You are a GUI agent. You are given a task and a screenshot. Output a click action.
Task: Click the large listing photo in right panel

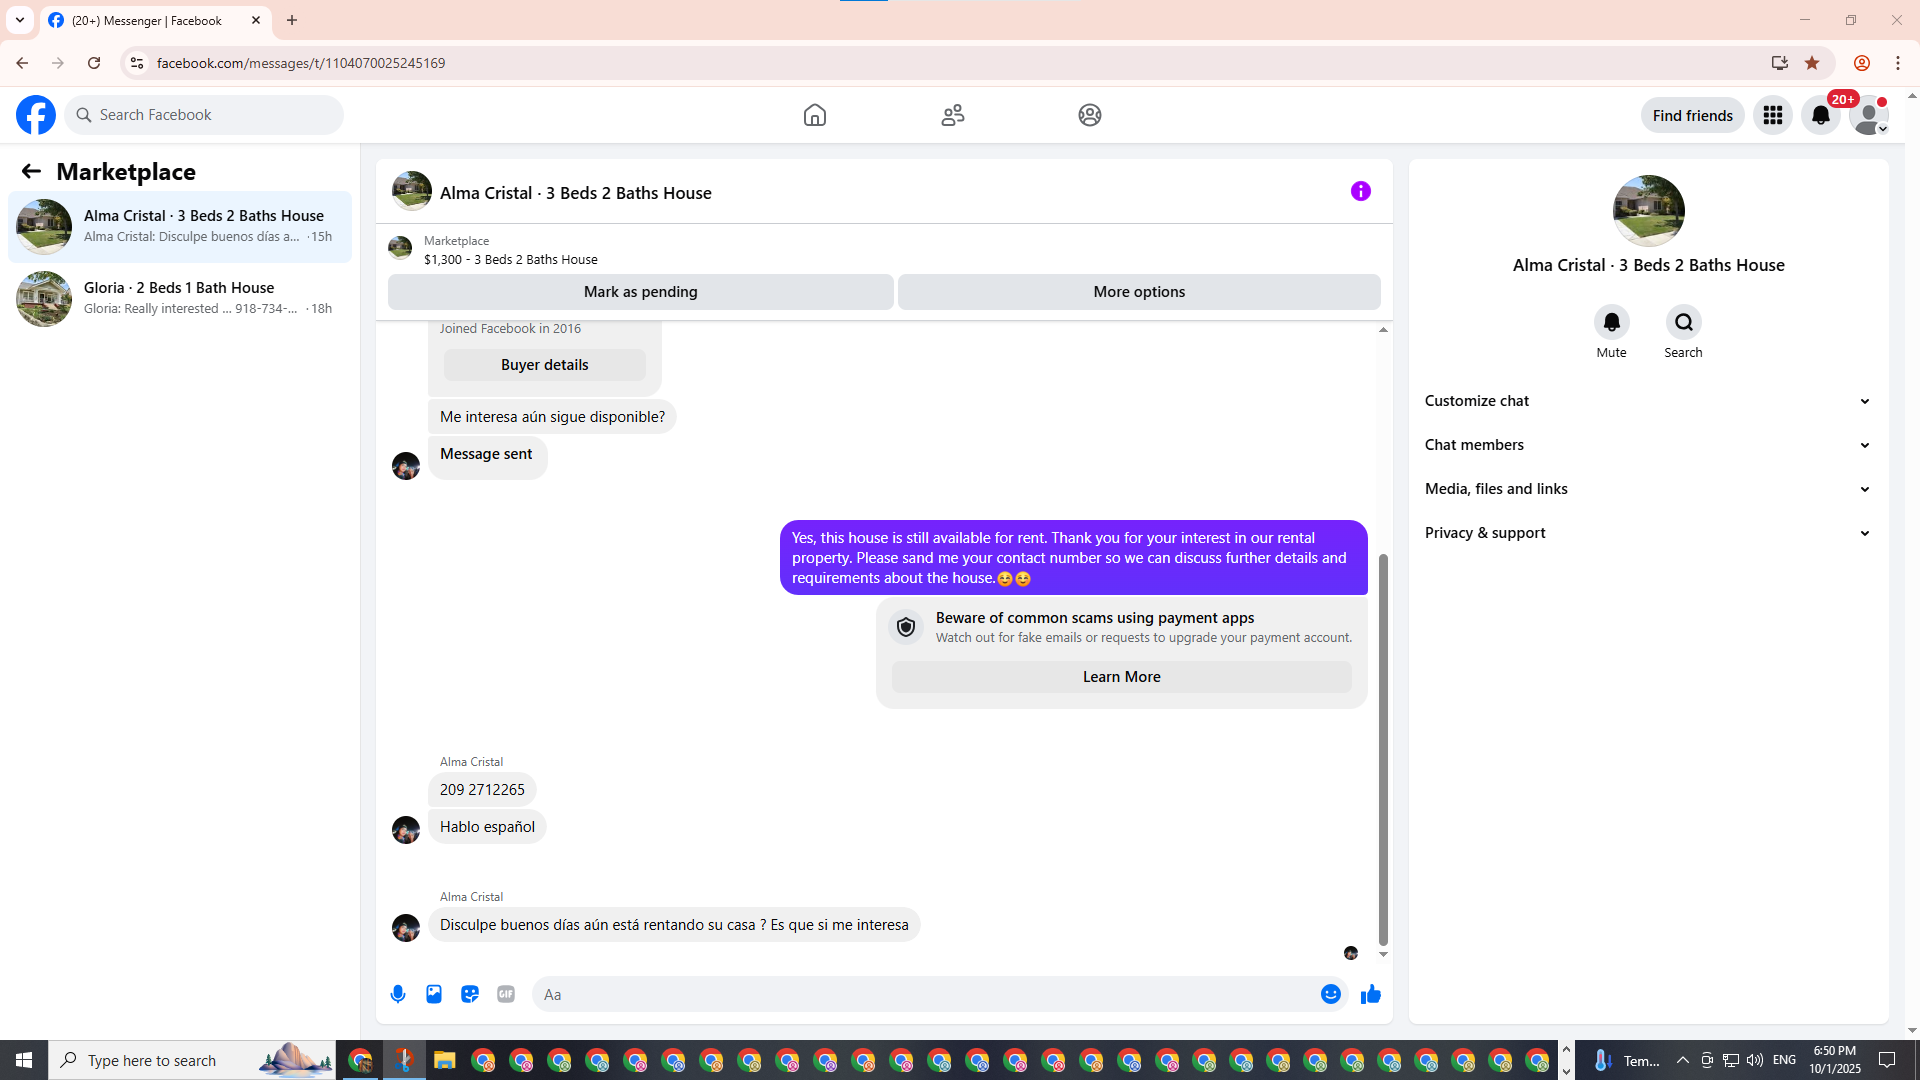coord(1648,210)
